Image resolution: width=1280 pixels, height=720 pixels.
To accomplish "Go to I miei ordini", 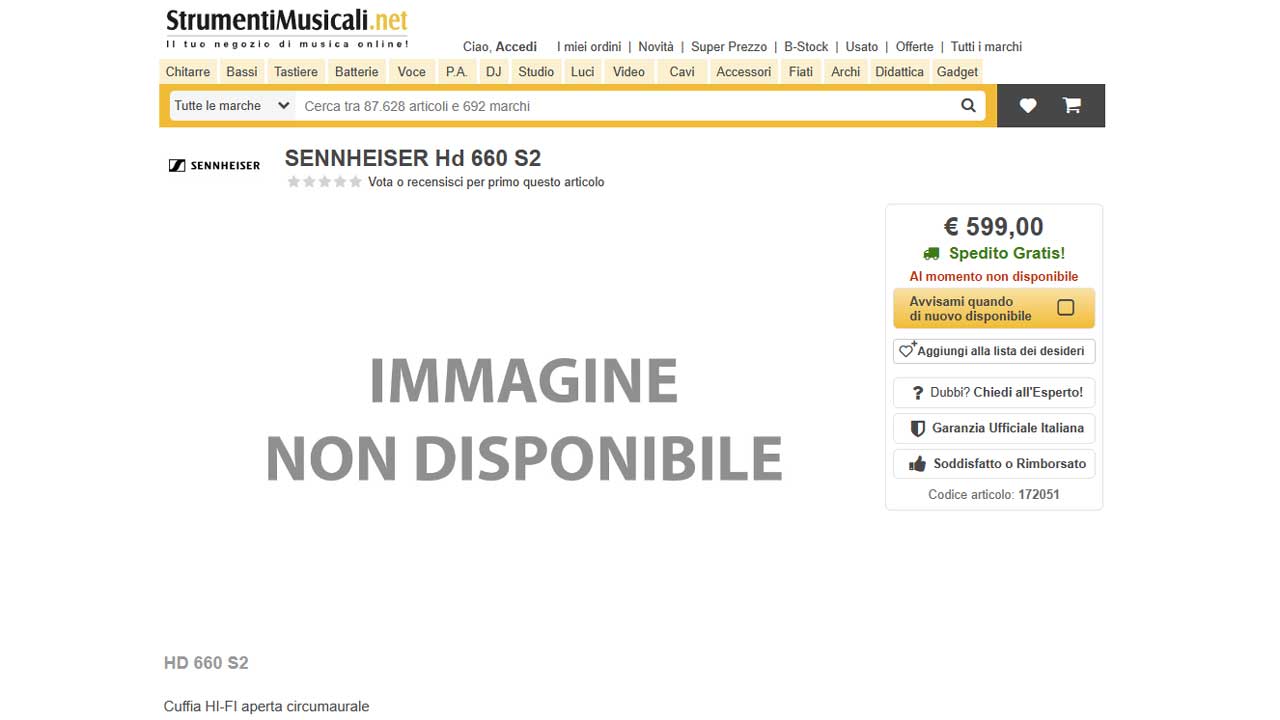I will pos(589,47).
